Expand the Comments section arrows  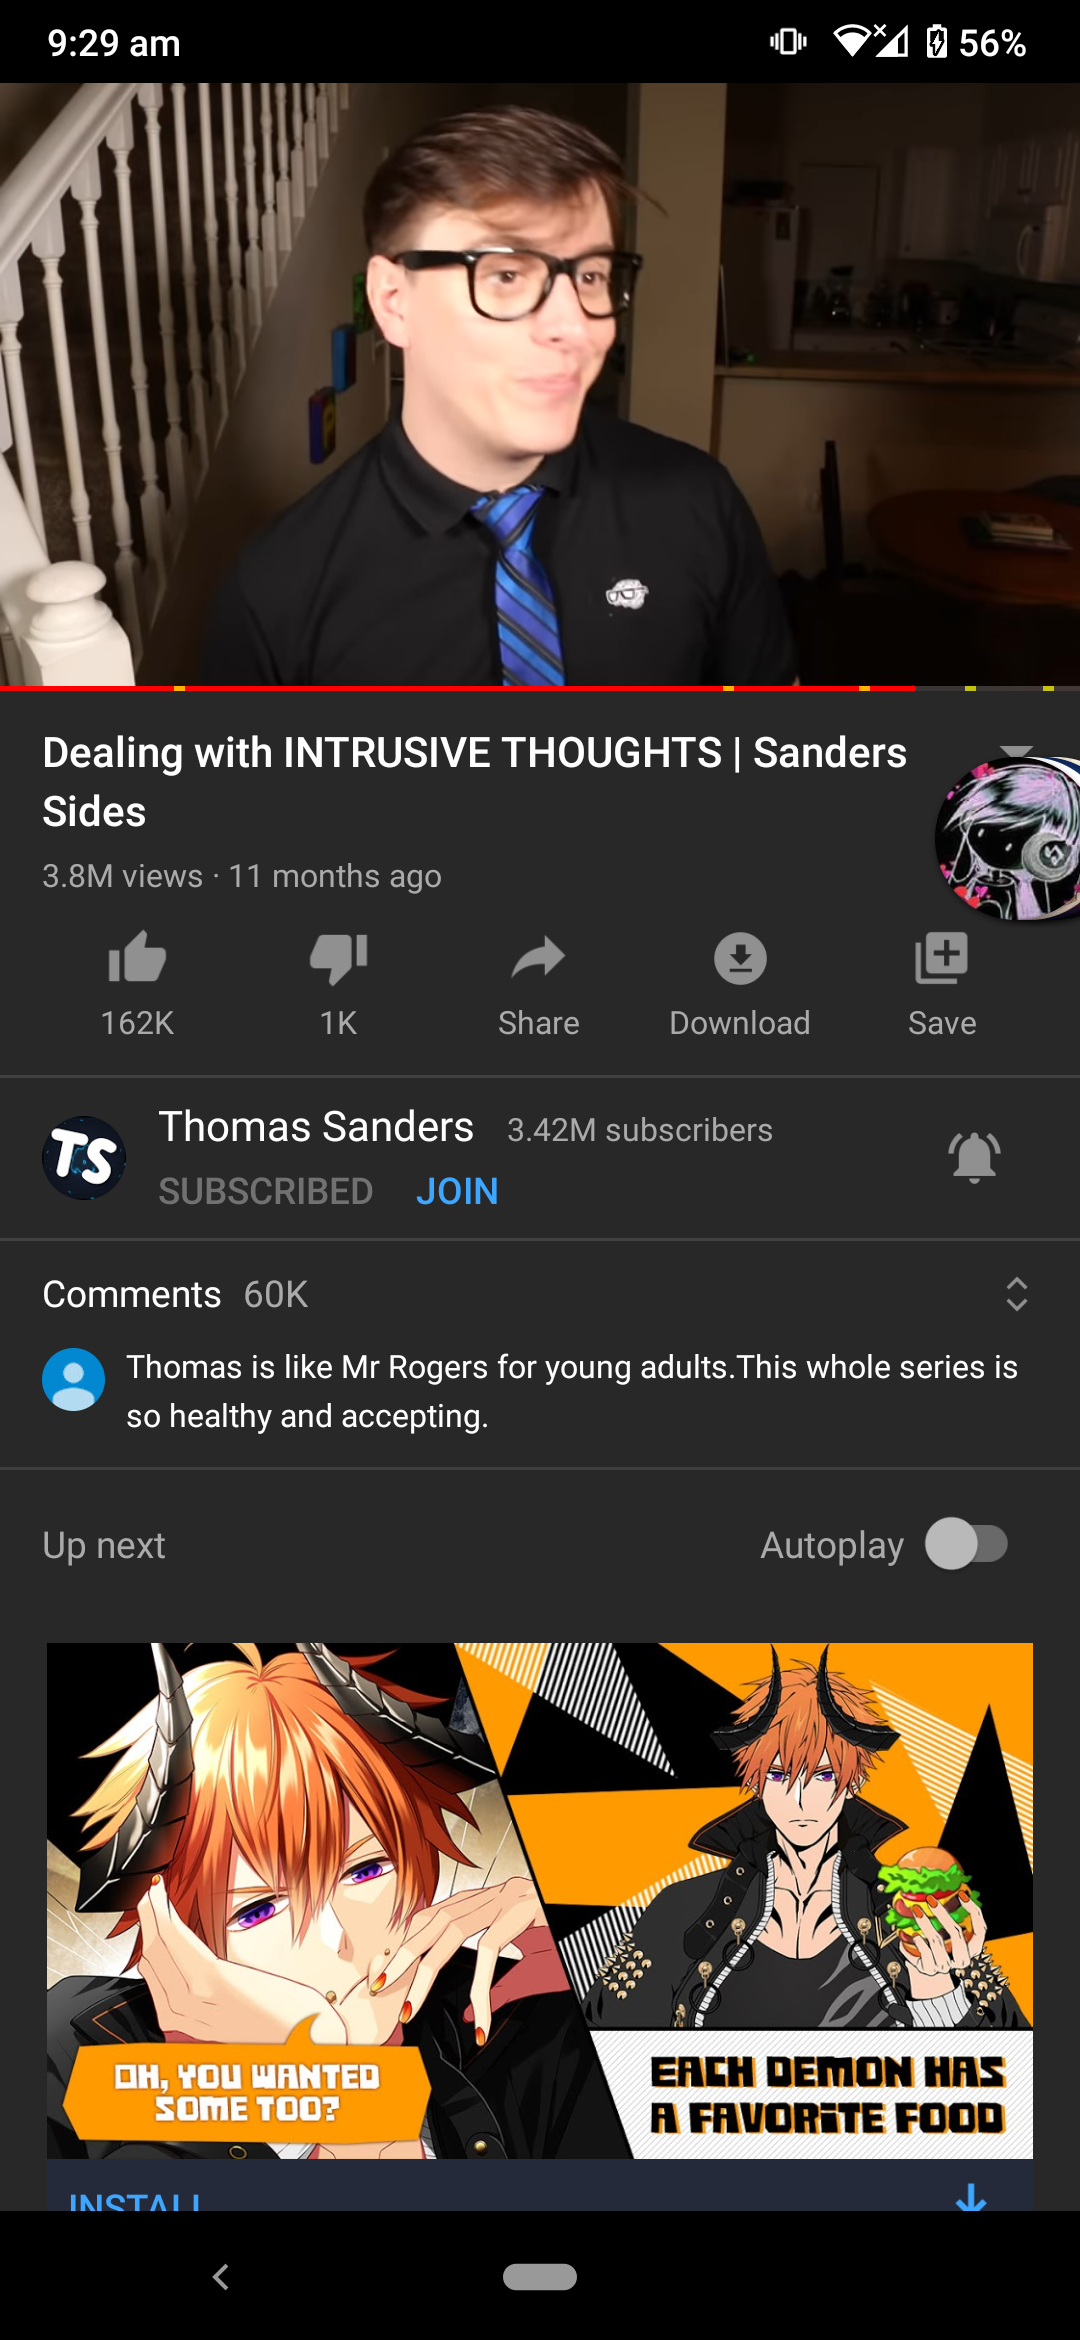point(1017,1294)
